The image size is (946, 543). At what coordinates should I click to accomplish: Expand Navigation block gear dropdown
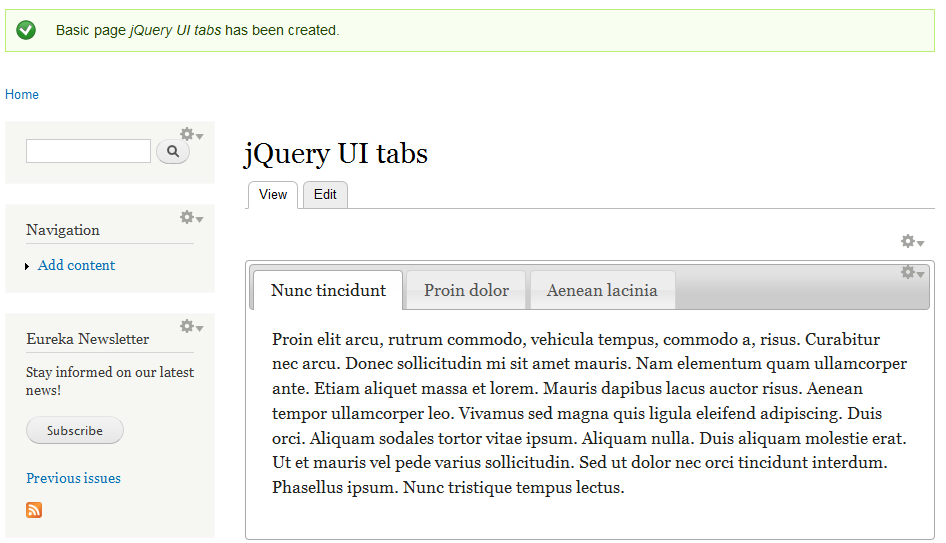tap(190, 218)
